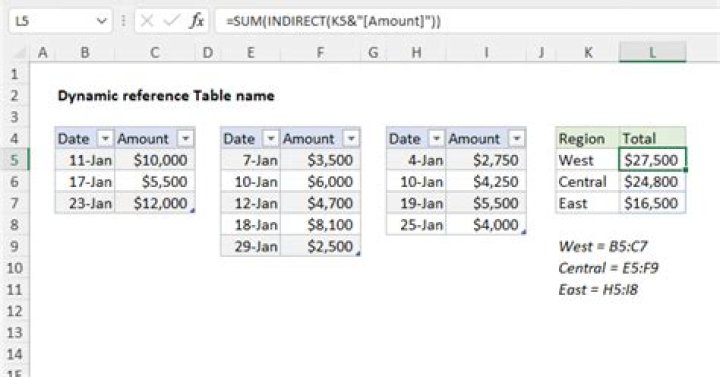Click the Cancel X icon in formula bar
The width and height of the screenshot is (720, 377).
pyautogui.click(x=147, y=21)
